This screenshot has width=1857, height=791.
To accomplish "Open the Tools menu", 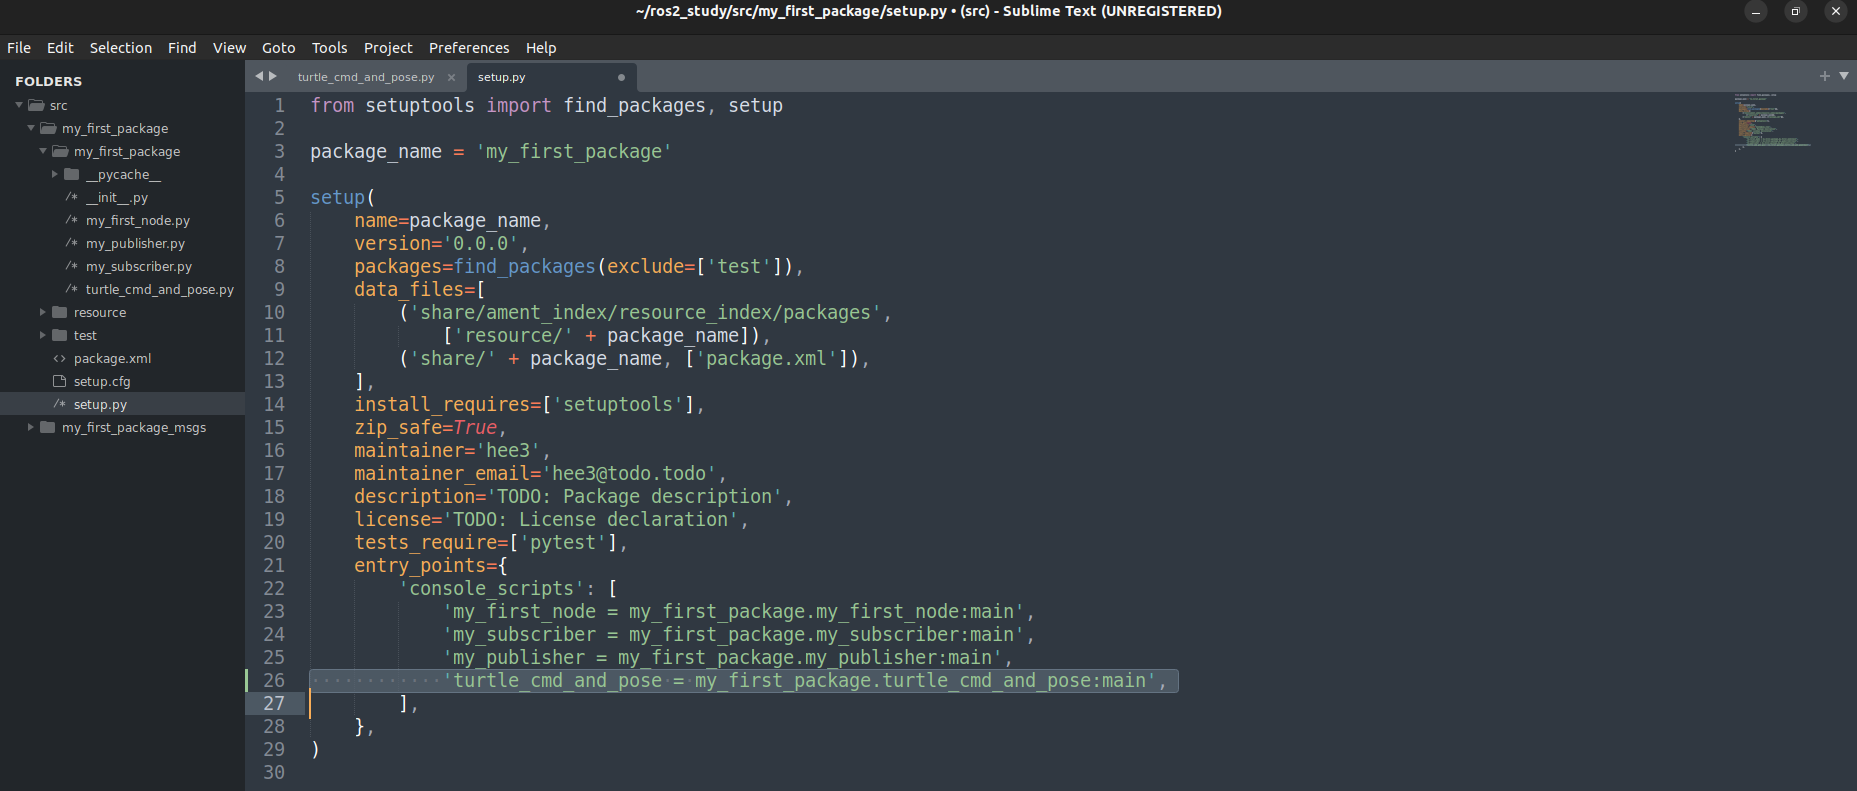I will click(330, 48).
